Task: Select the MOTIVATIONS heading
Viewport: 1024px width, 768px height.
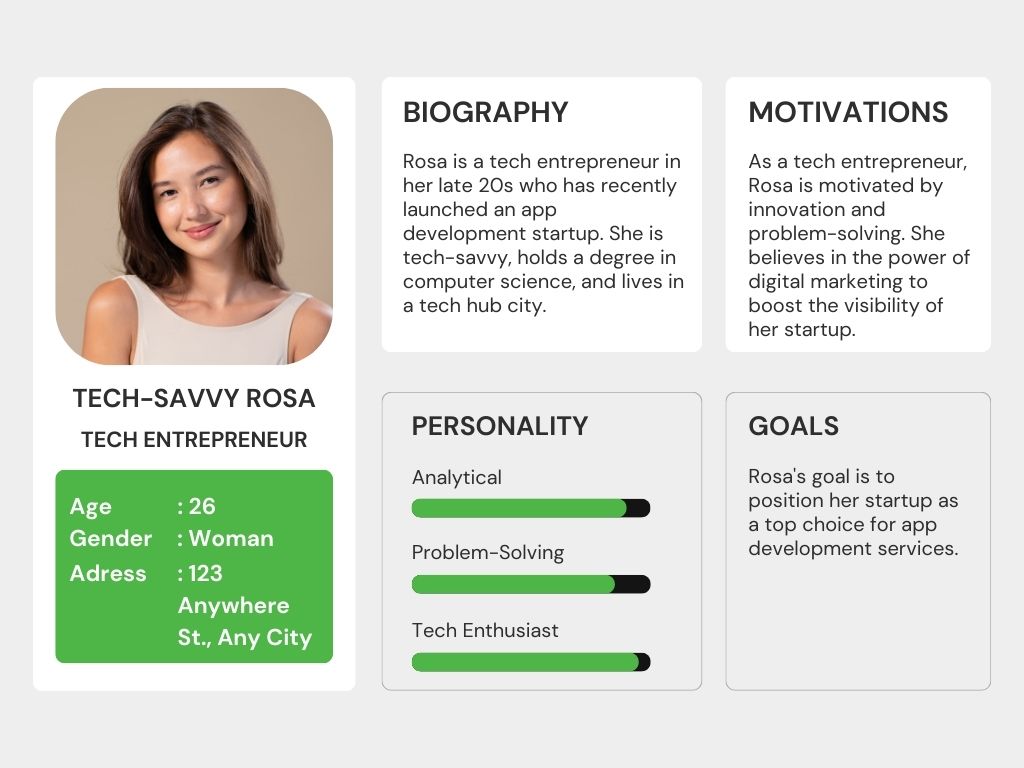Action: pos(848,112)
